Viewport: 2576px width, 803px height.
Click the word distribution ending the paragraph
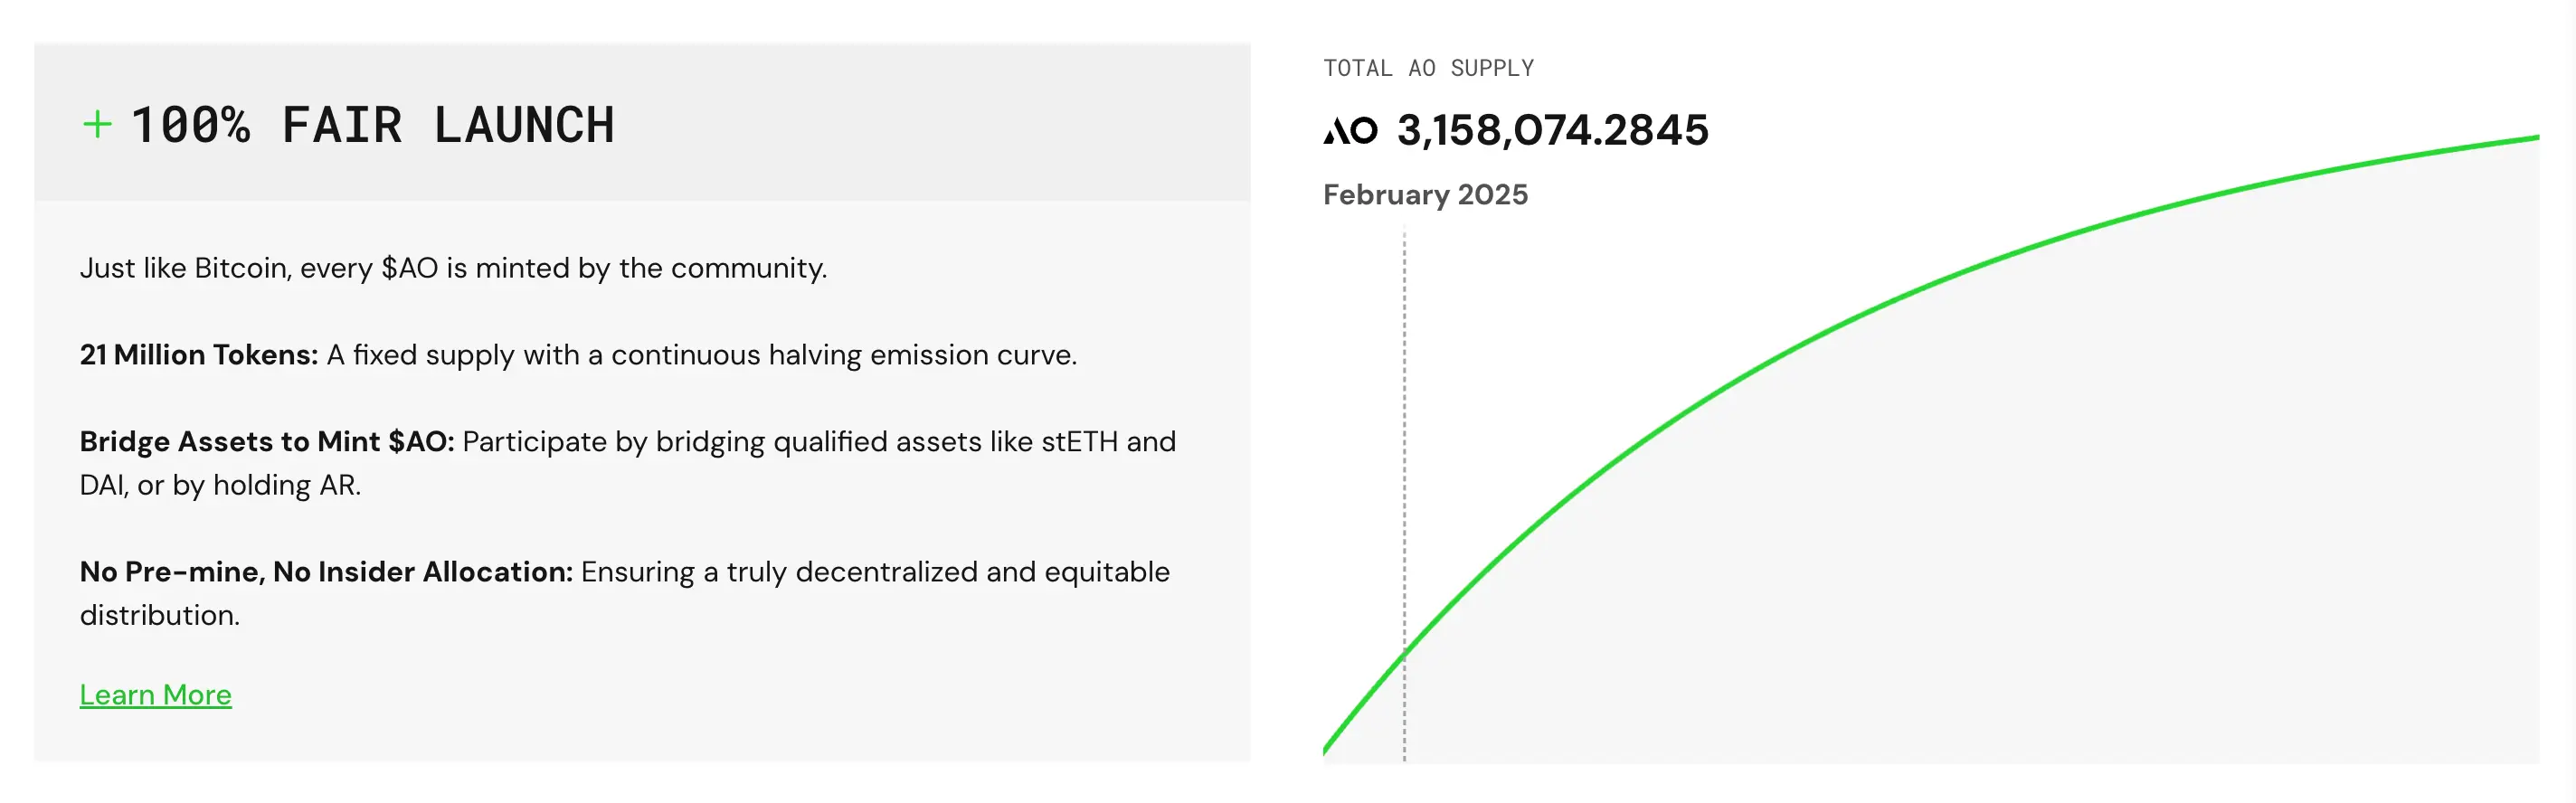(x=160, y=615)
